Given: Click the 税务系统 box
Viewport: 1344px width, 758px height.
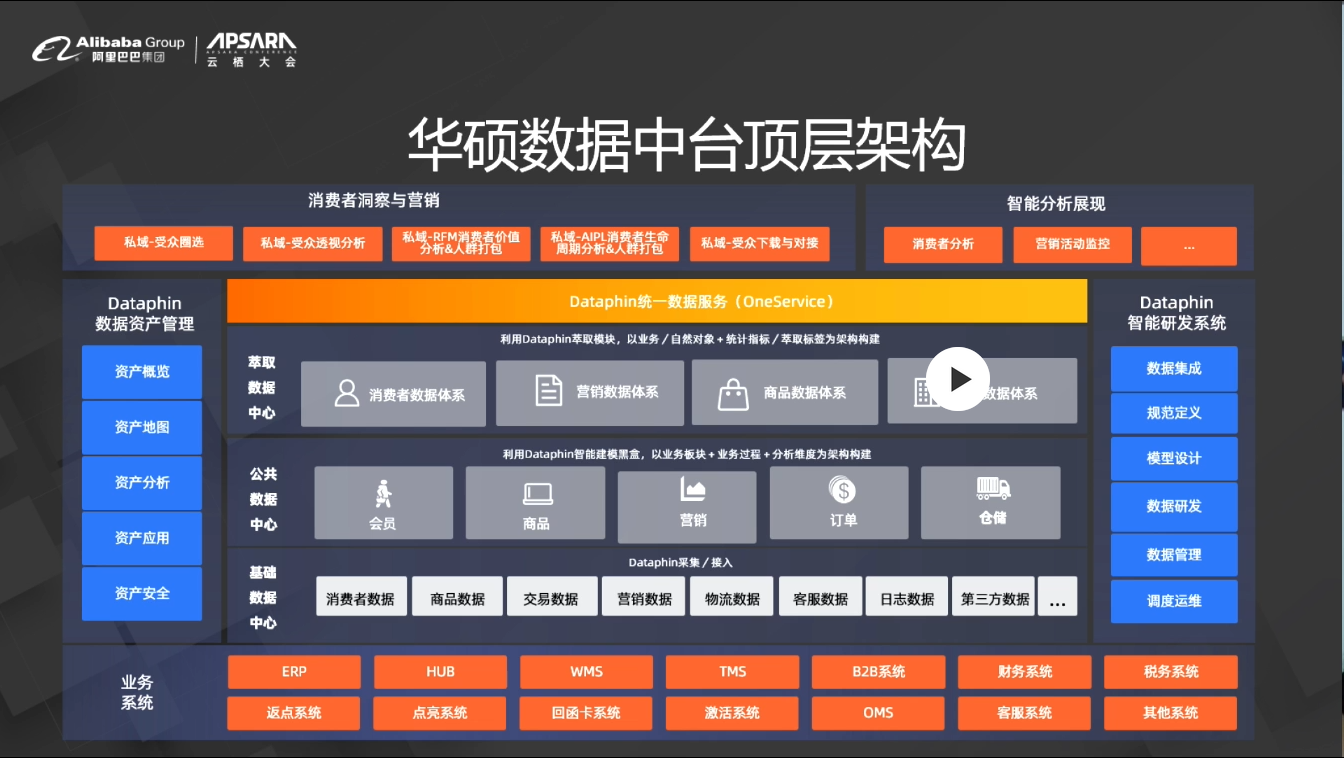Looking at the screenshot, I should [x=1170, y=672].
